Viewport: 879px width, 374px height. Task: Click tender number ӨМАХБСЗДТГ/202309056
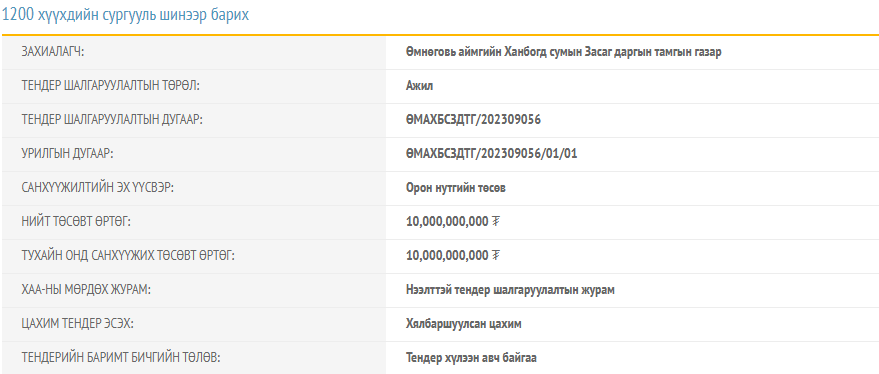pyautogui.click(x=473, y=120)
